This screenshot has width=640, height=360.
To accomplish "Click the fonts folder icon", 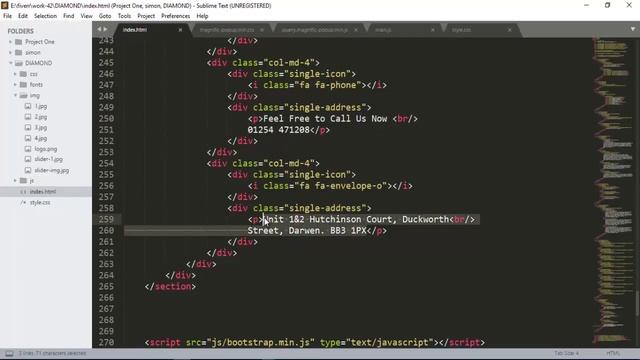I will [x=23, y=84].
